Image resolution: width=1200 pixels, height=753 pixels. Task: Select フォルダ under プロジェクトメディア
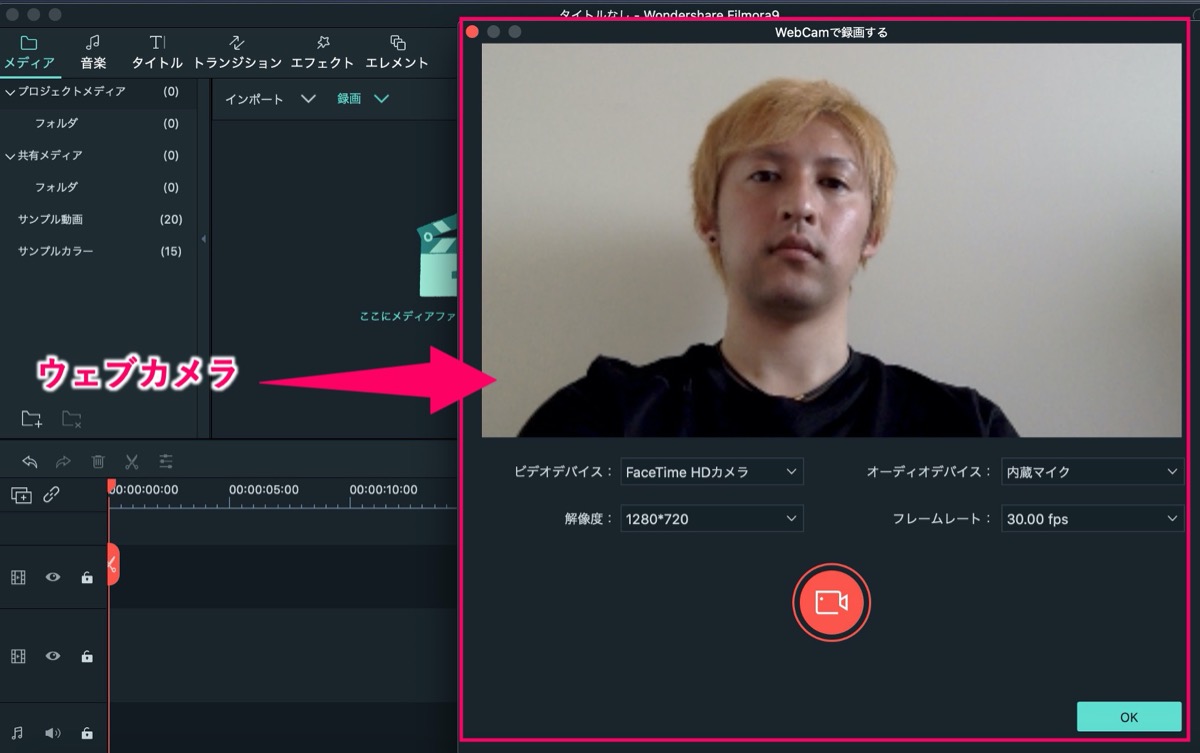pyautogui.click(x=56, y=124)
